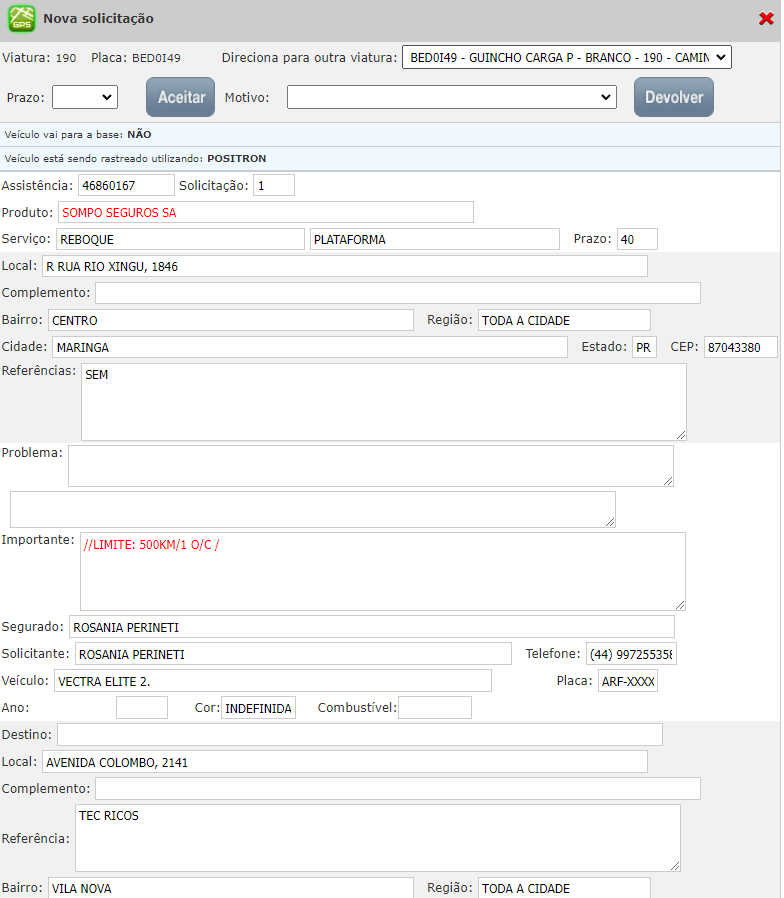The image size is (784, 898).
Task: Expand the Prazo dropdown
Action: (85, 97)
